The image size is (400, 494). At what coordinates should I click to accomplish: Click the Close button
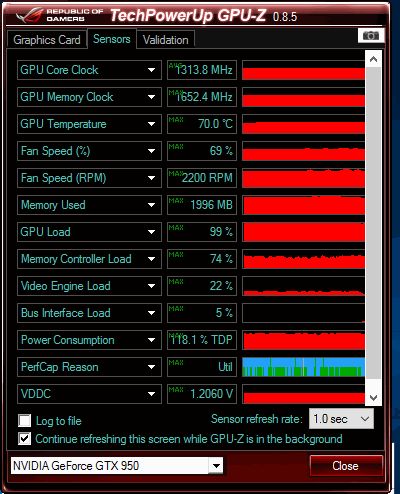point(345,466)
